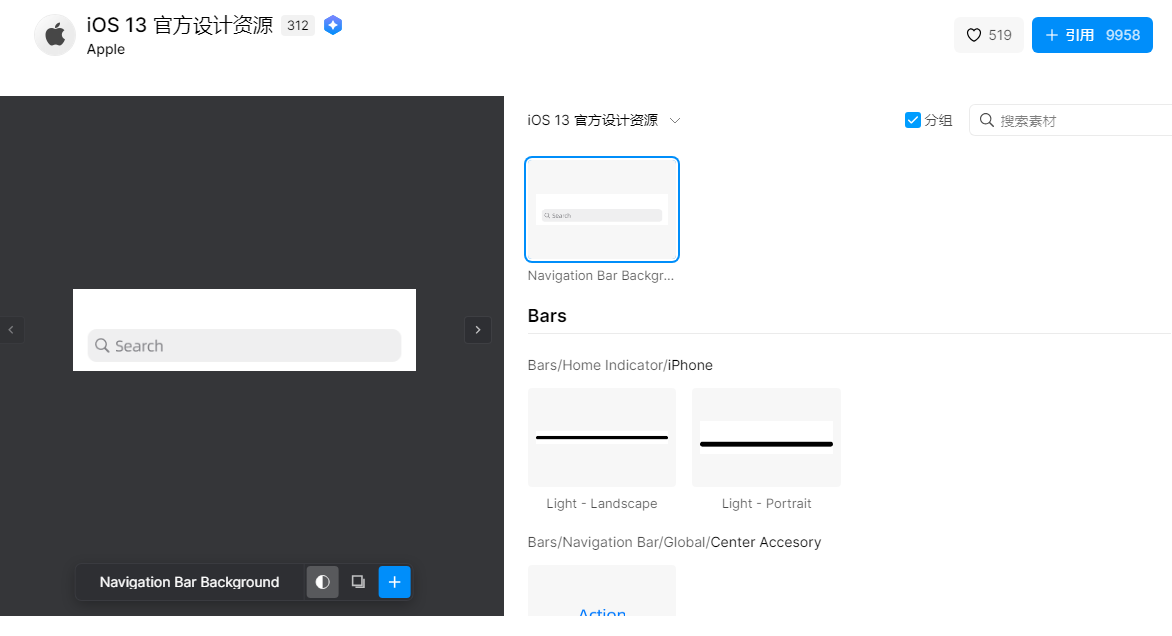Viewport: 1172px width, 636px height.
Task: Click the Navigation Bar Backgr... caption text
Action: (601, 276)
